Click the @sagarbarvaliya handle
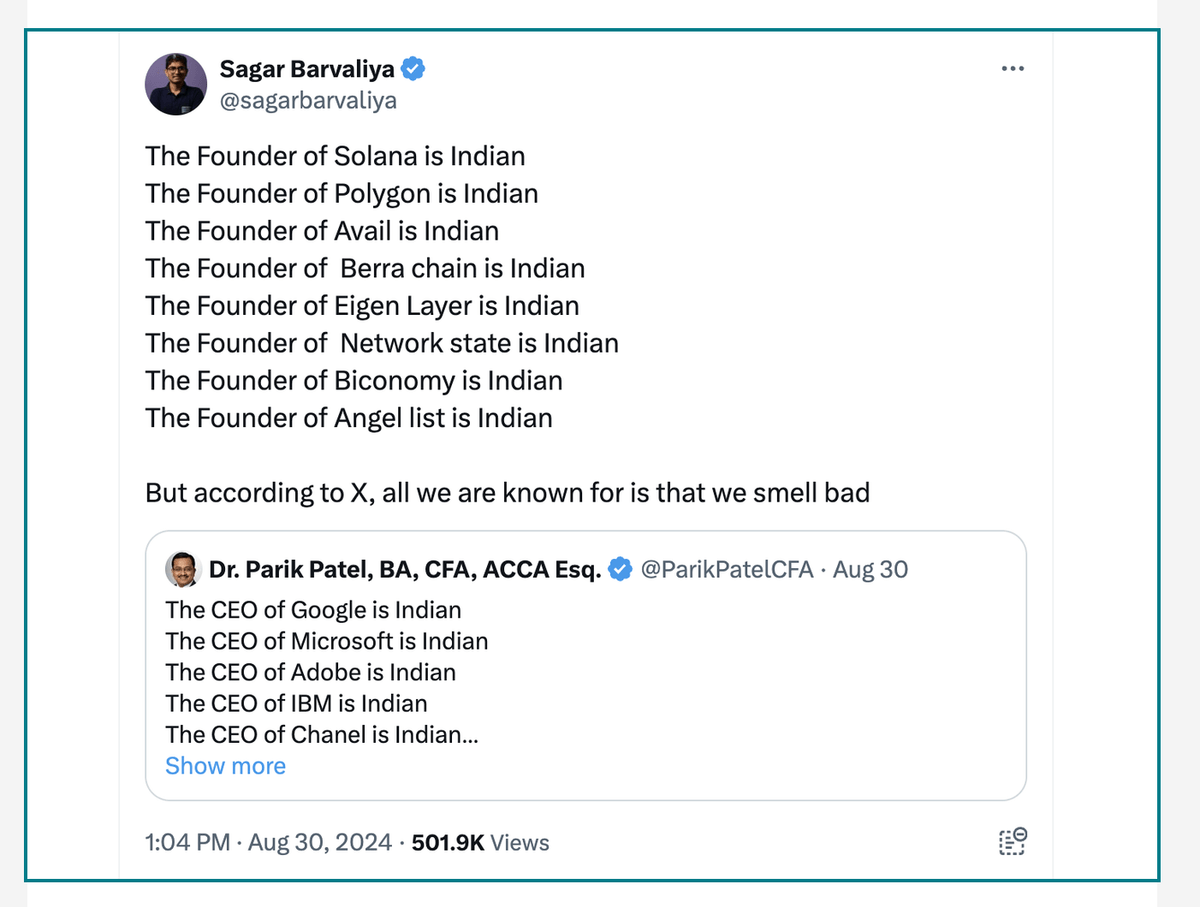 (309, 100)
